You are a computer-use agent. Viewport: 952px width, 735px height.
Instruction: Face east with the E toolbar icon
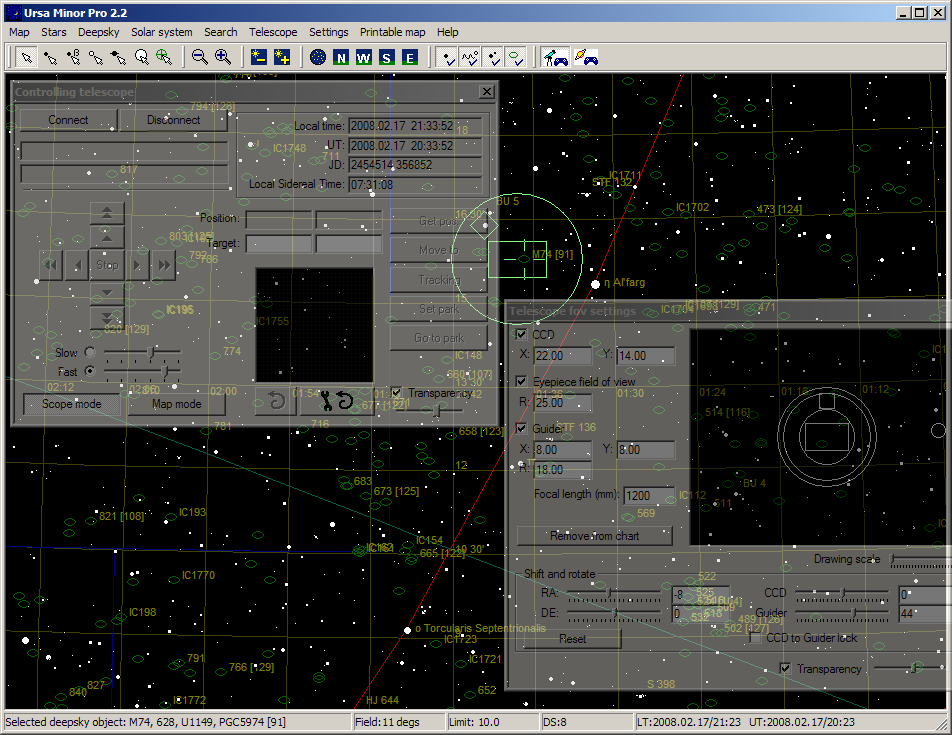click(409, 57)
